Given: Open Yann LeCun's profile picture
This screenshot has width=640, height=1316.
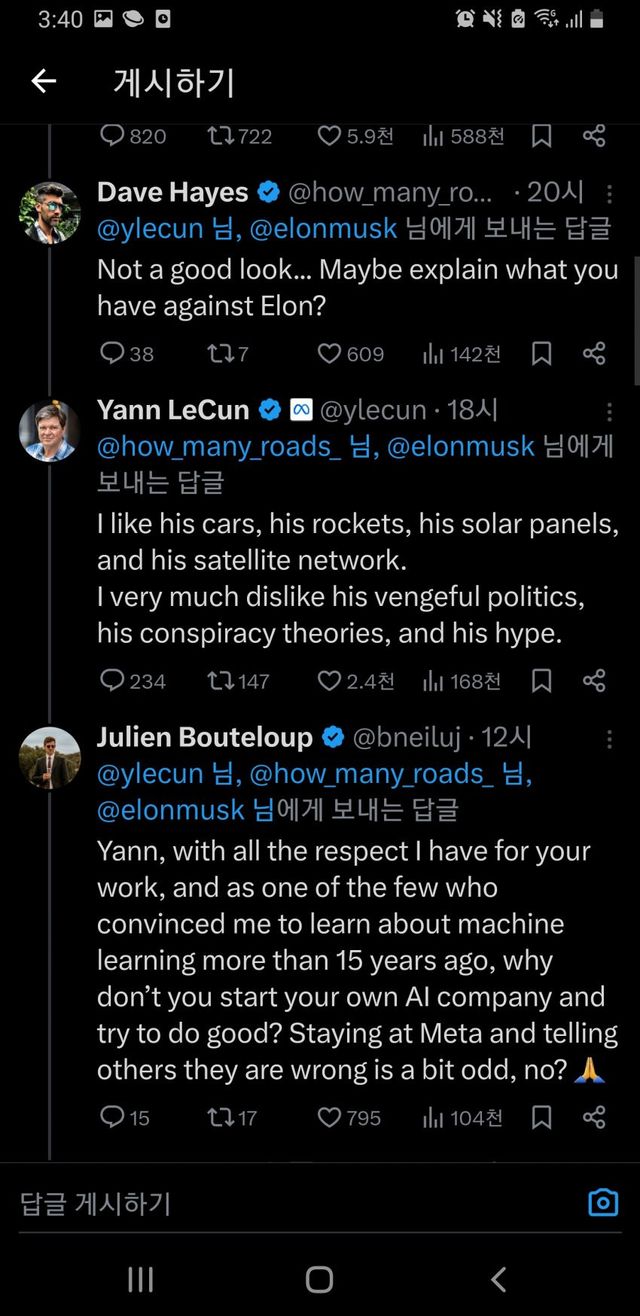Looking at the screenshot, I should (50, 430).
